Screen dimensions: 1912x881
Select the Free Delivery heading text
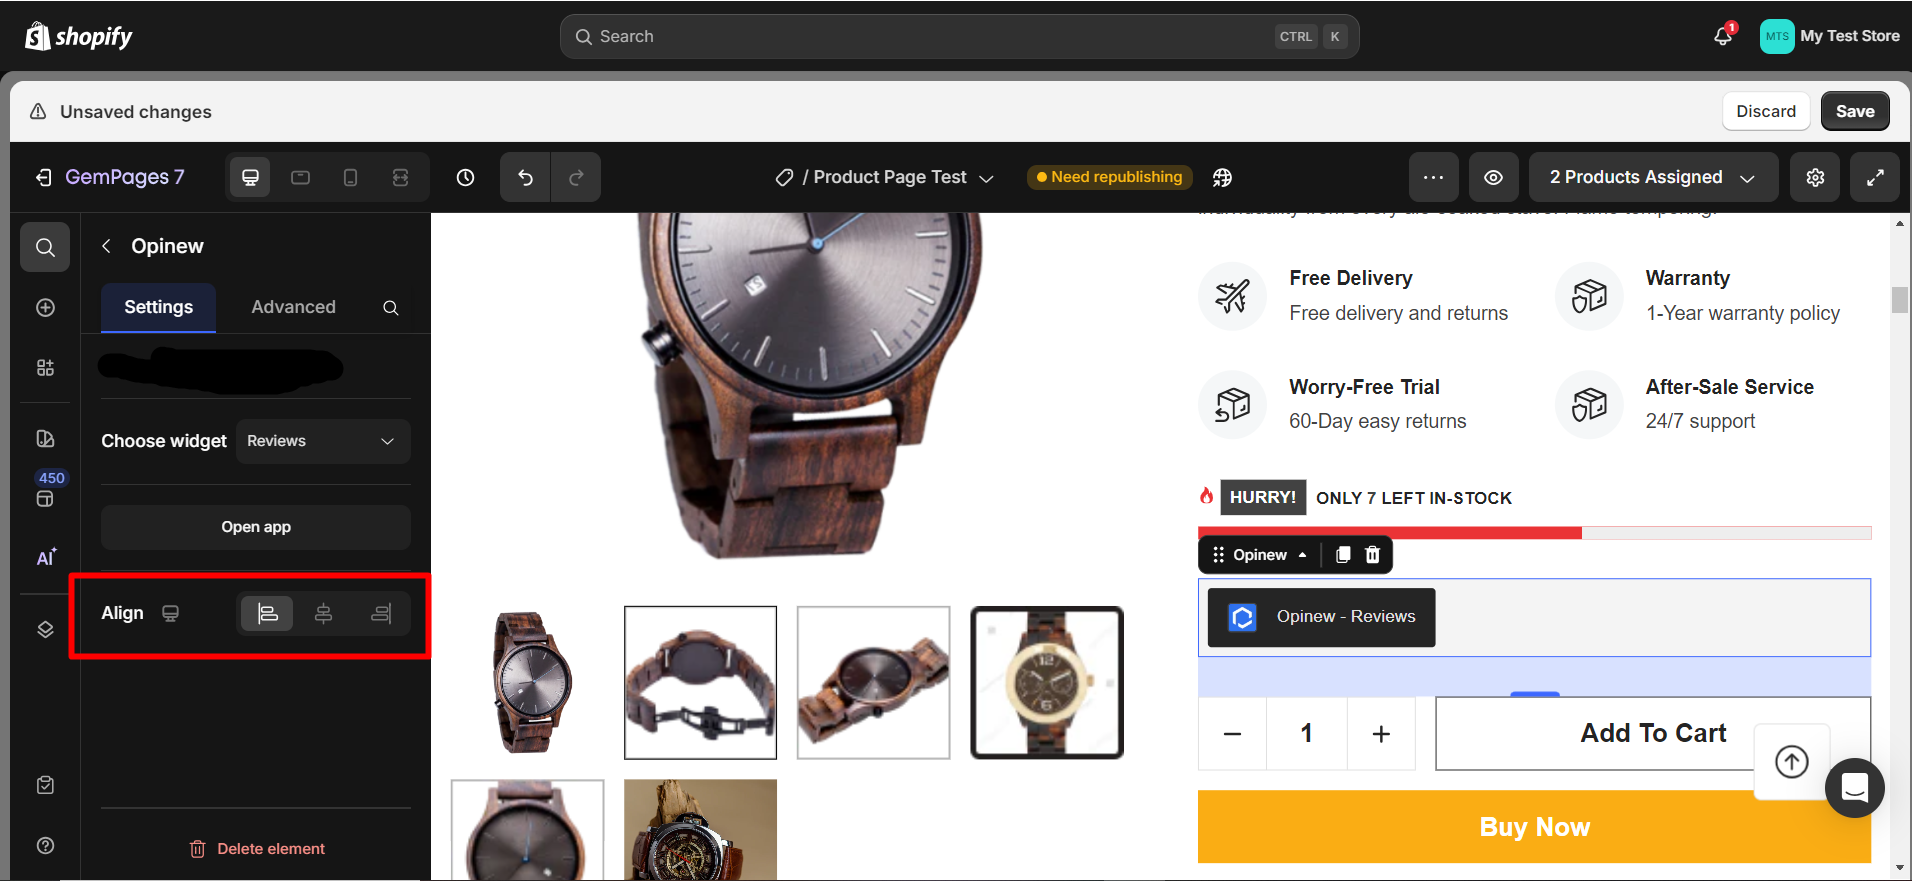point(1351,278)
